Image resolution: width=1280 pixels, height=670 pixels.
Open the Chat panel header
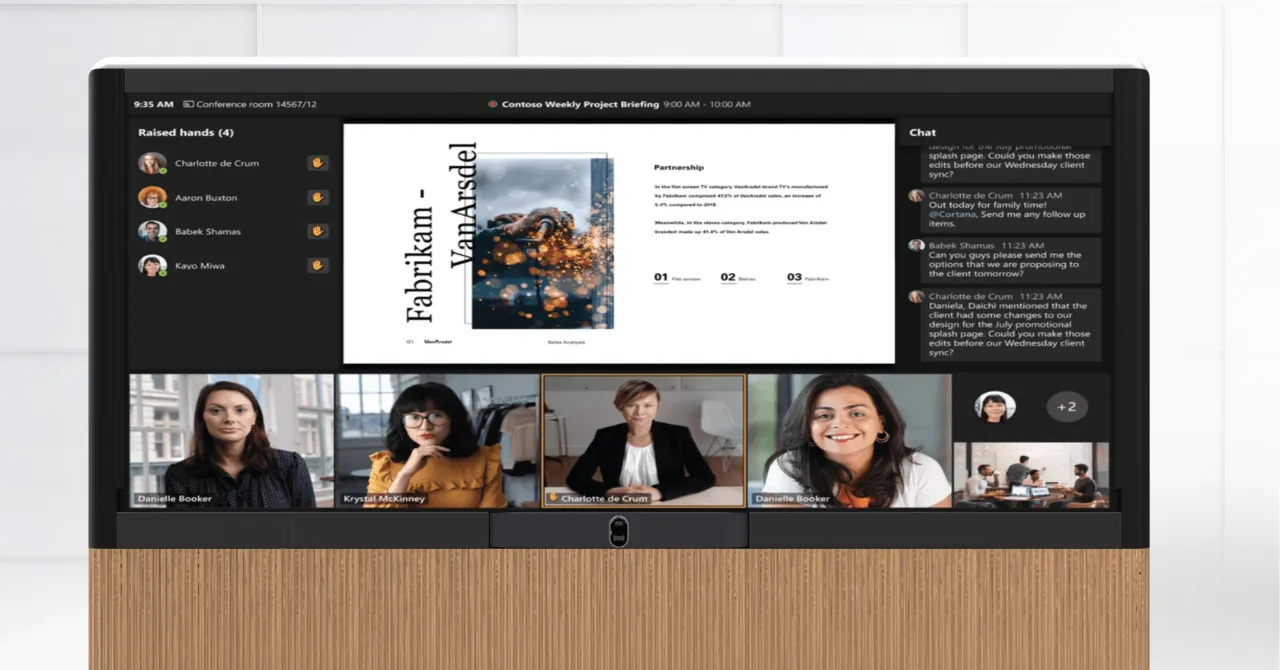921,132
